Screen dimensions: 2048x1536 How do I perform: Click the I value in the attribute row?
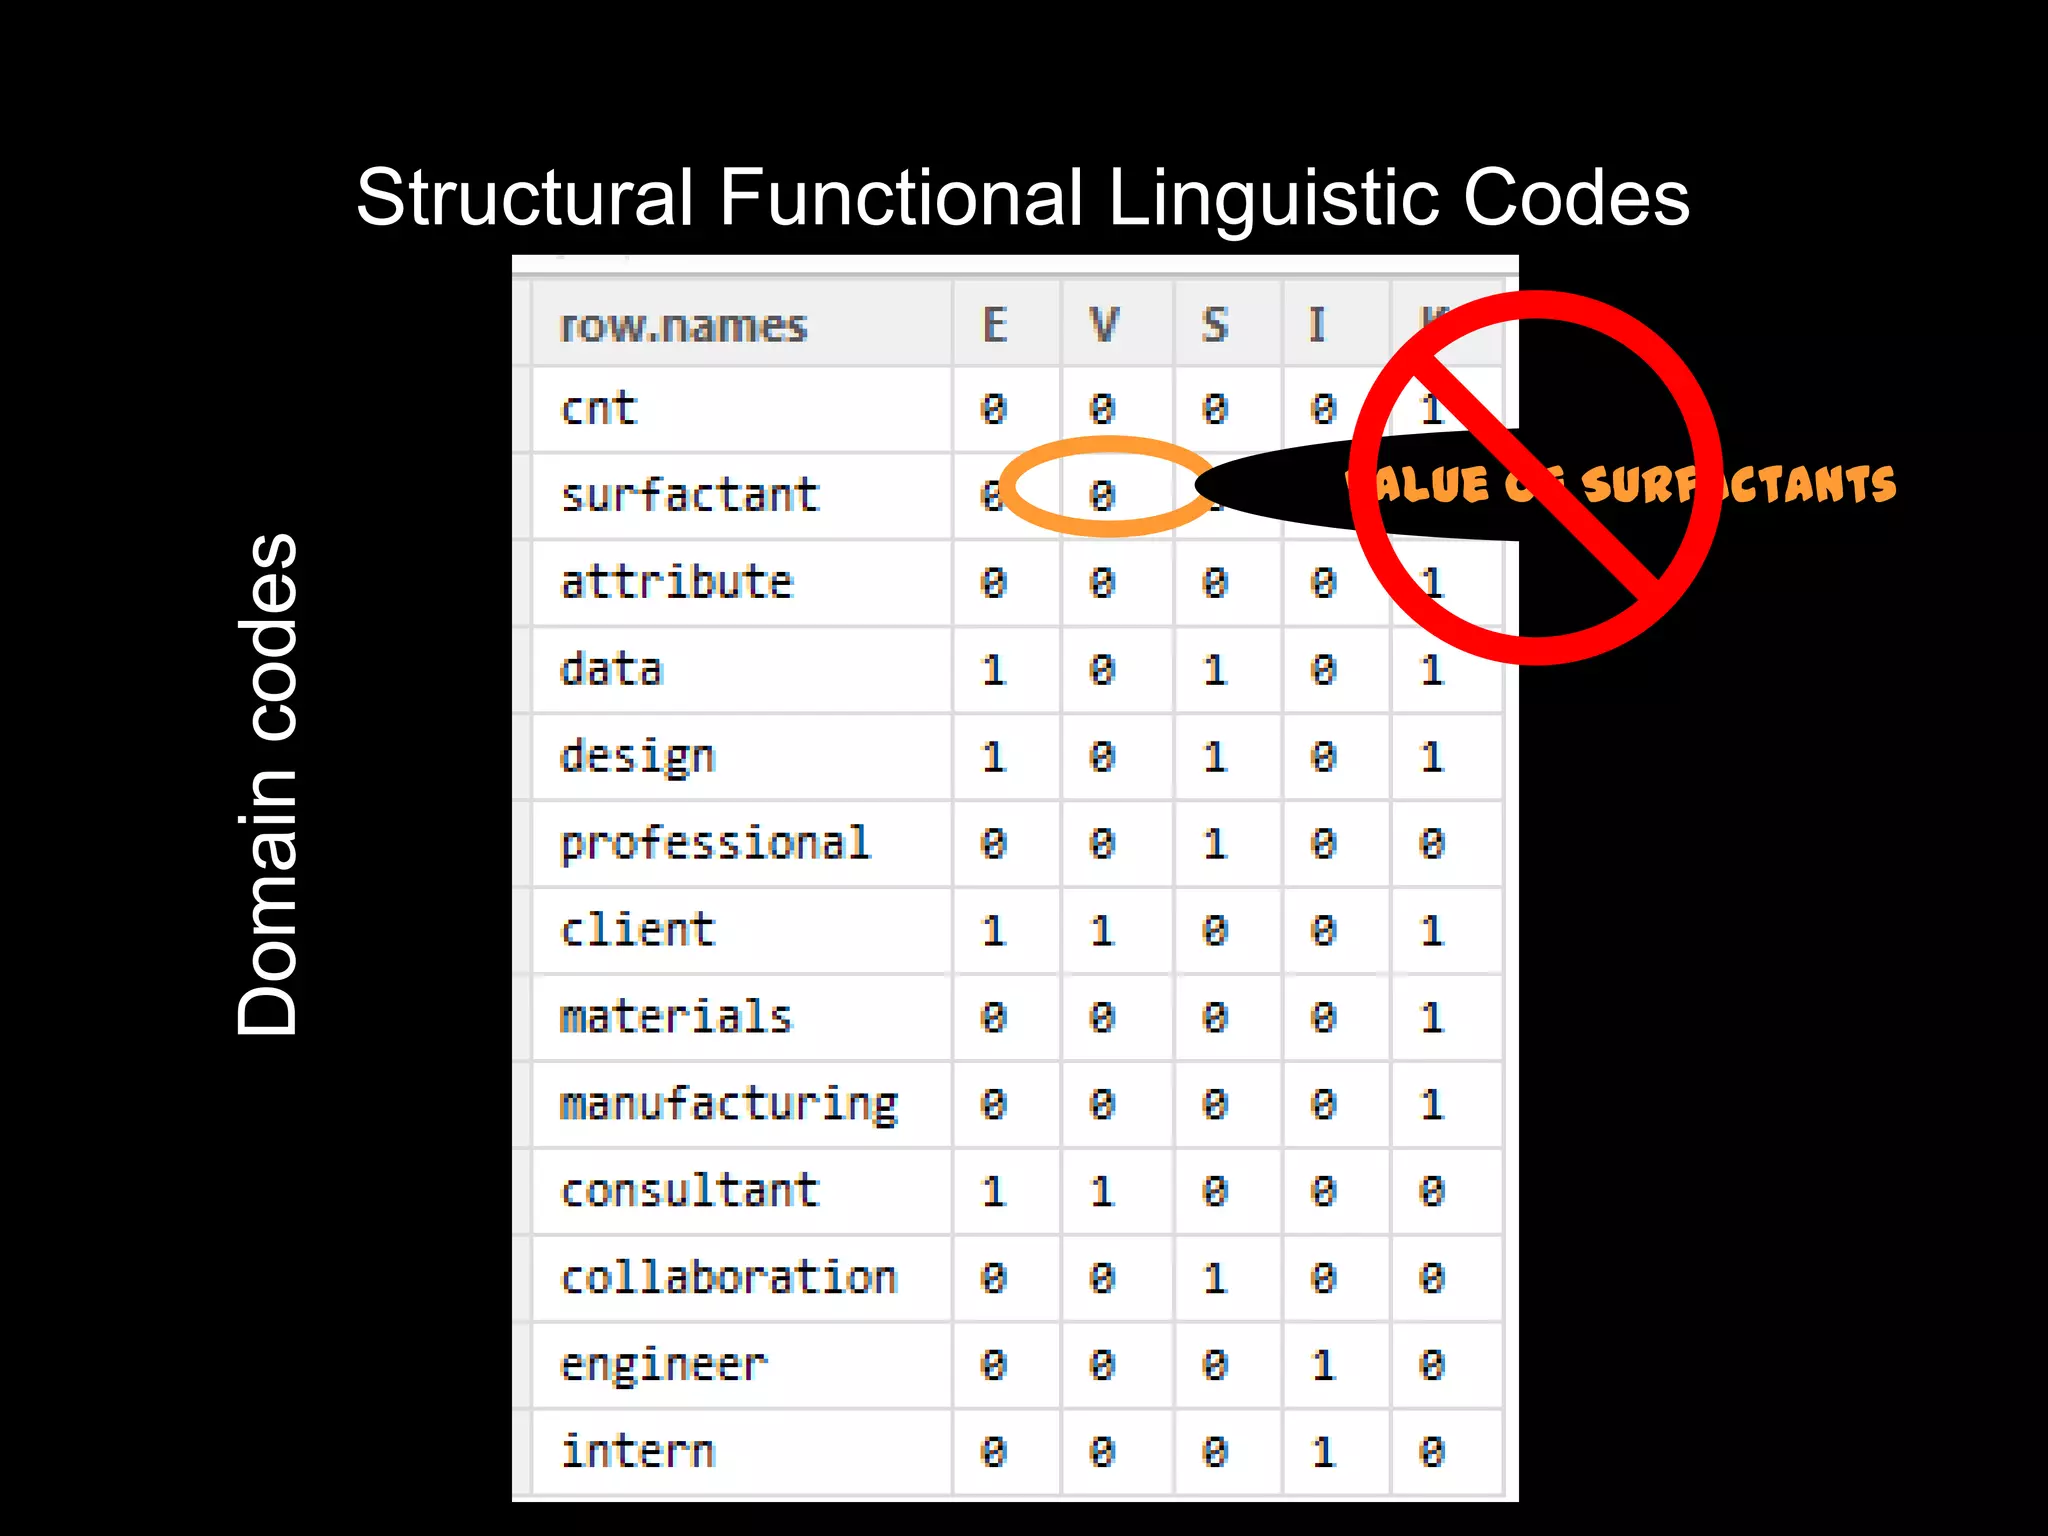coord(1323,583)
